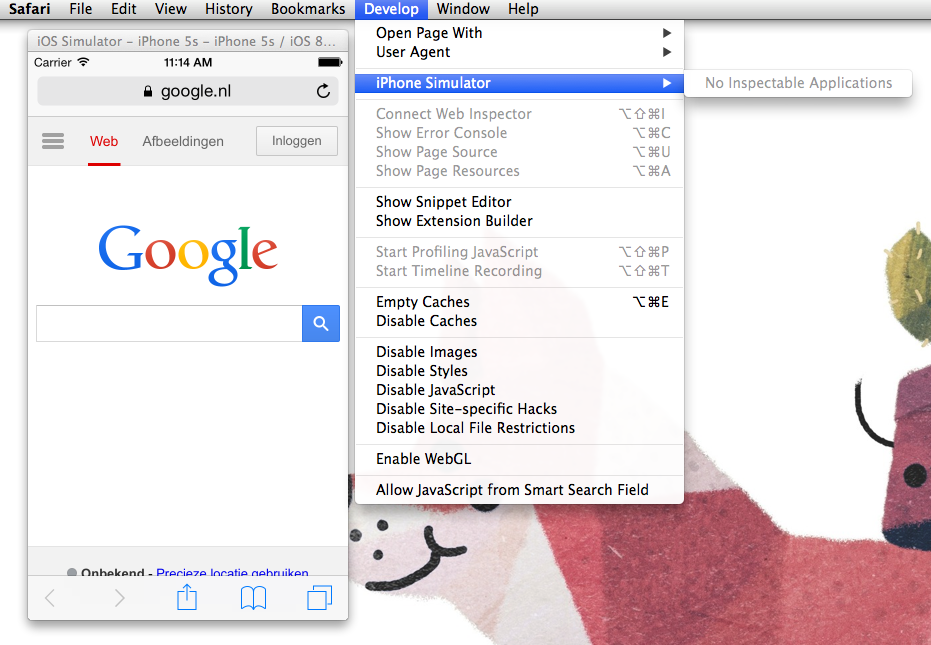Open the View menu
931x645 pixels.
coord(171,9)
